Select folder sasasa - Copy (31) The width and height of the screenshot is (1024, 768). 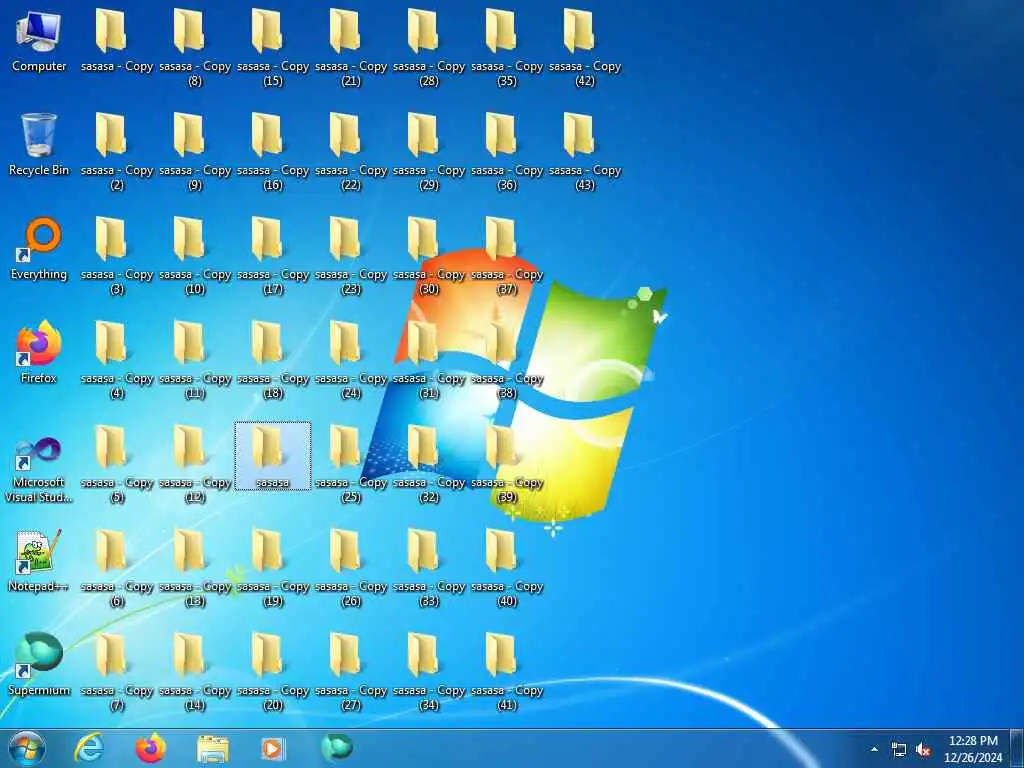tap(428, 360)
